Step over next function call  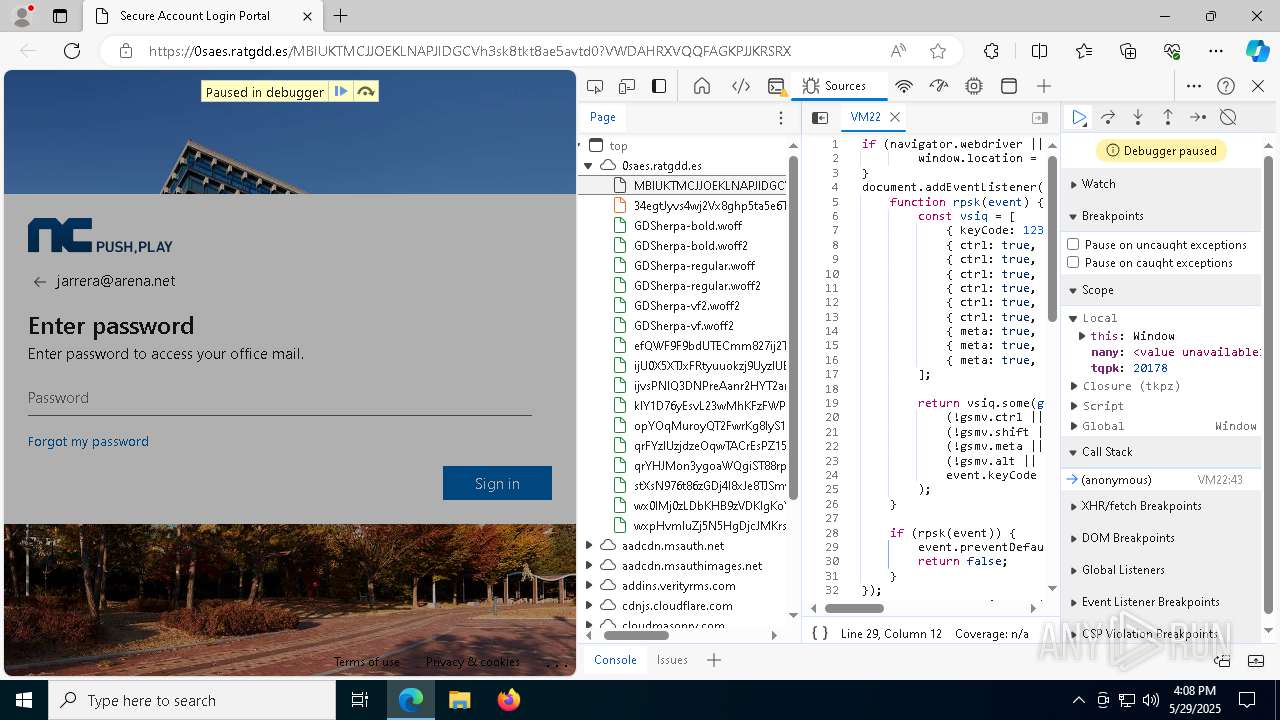click(x=1108, y=117)
